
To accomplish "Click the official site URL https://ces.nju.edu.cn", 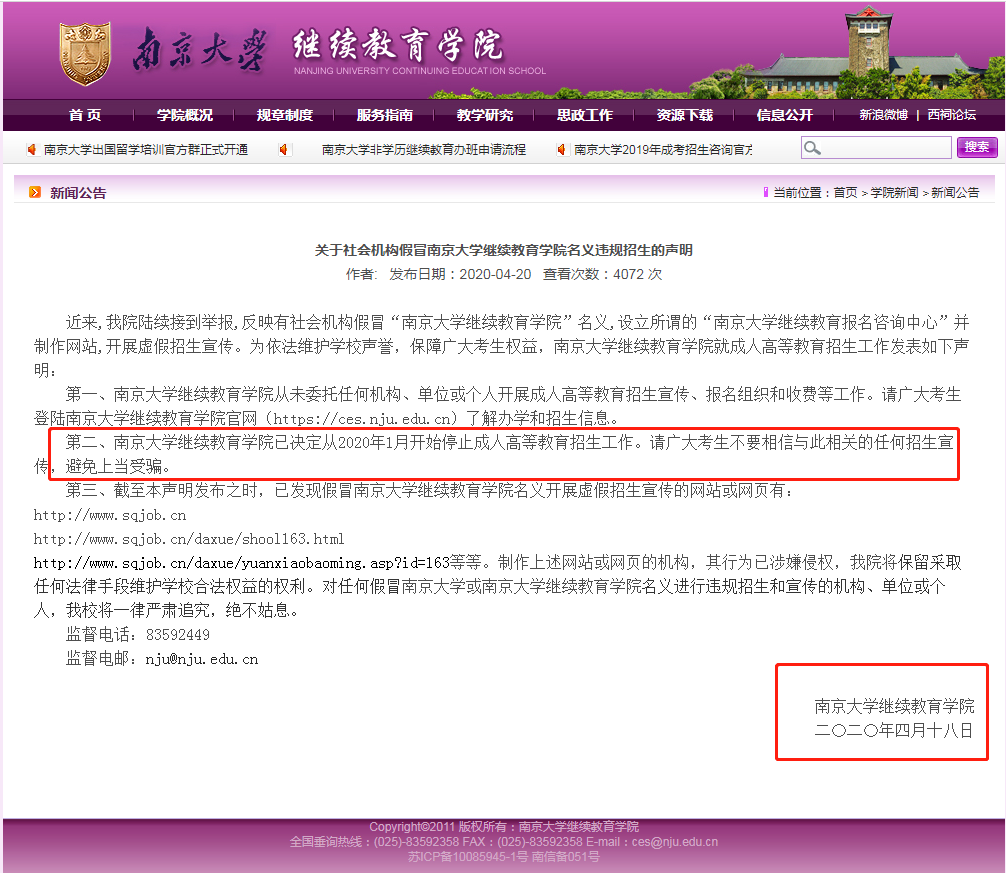I will 361,419.
